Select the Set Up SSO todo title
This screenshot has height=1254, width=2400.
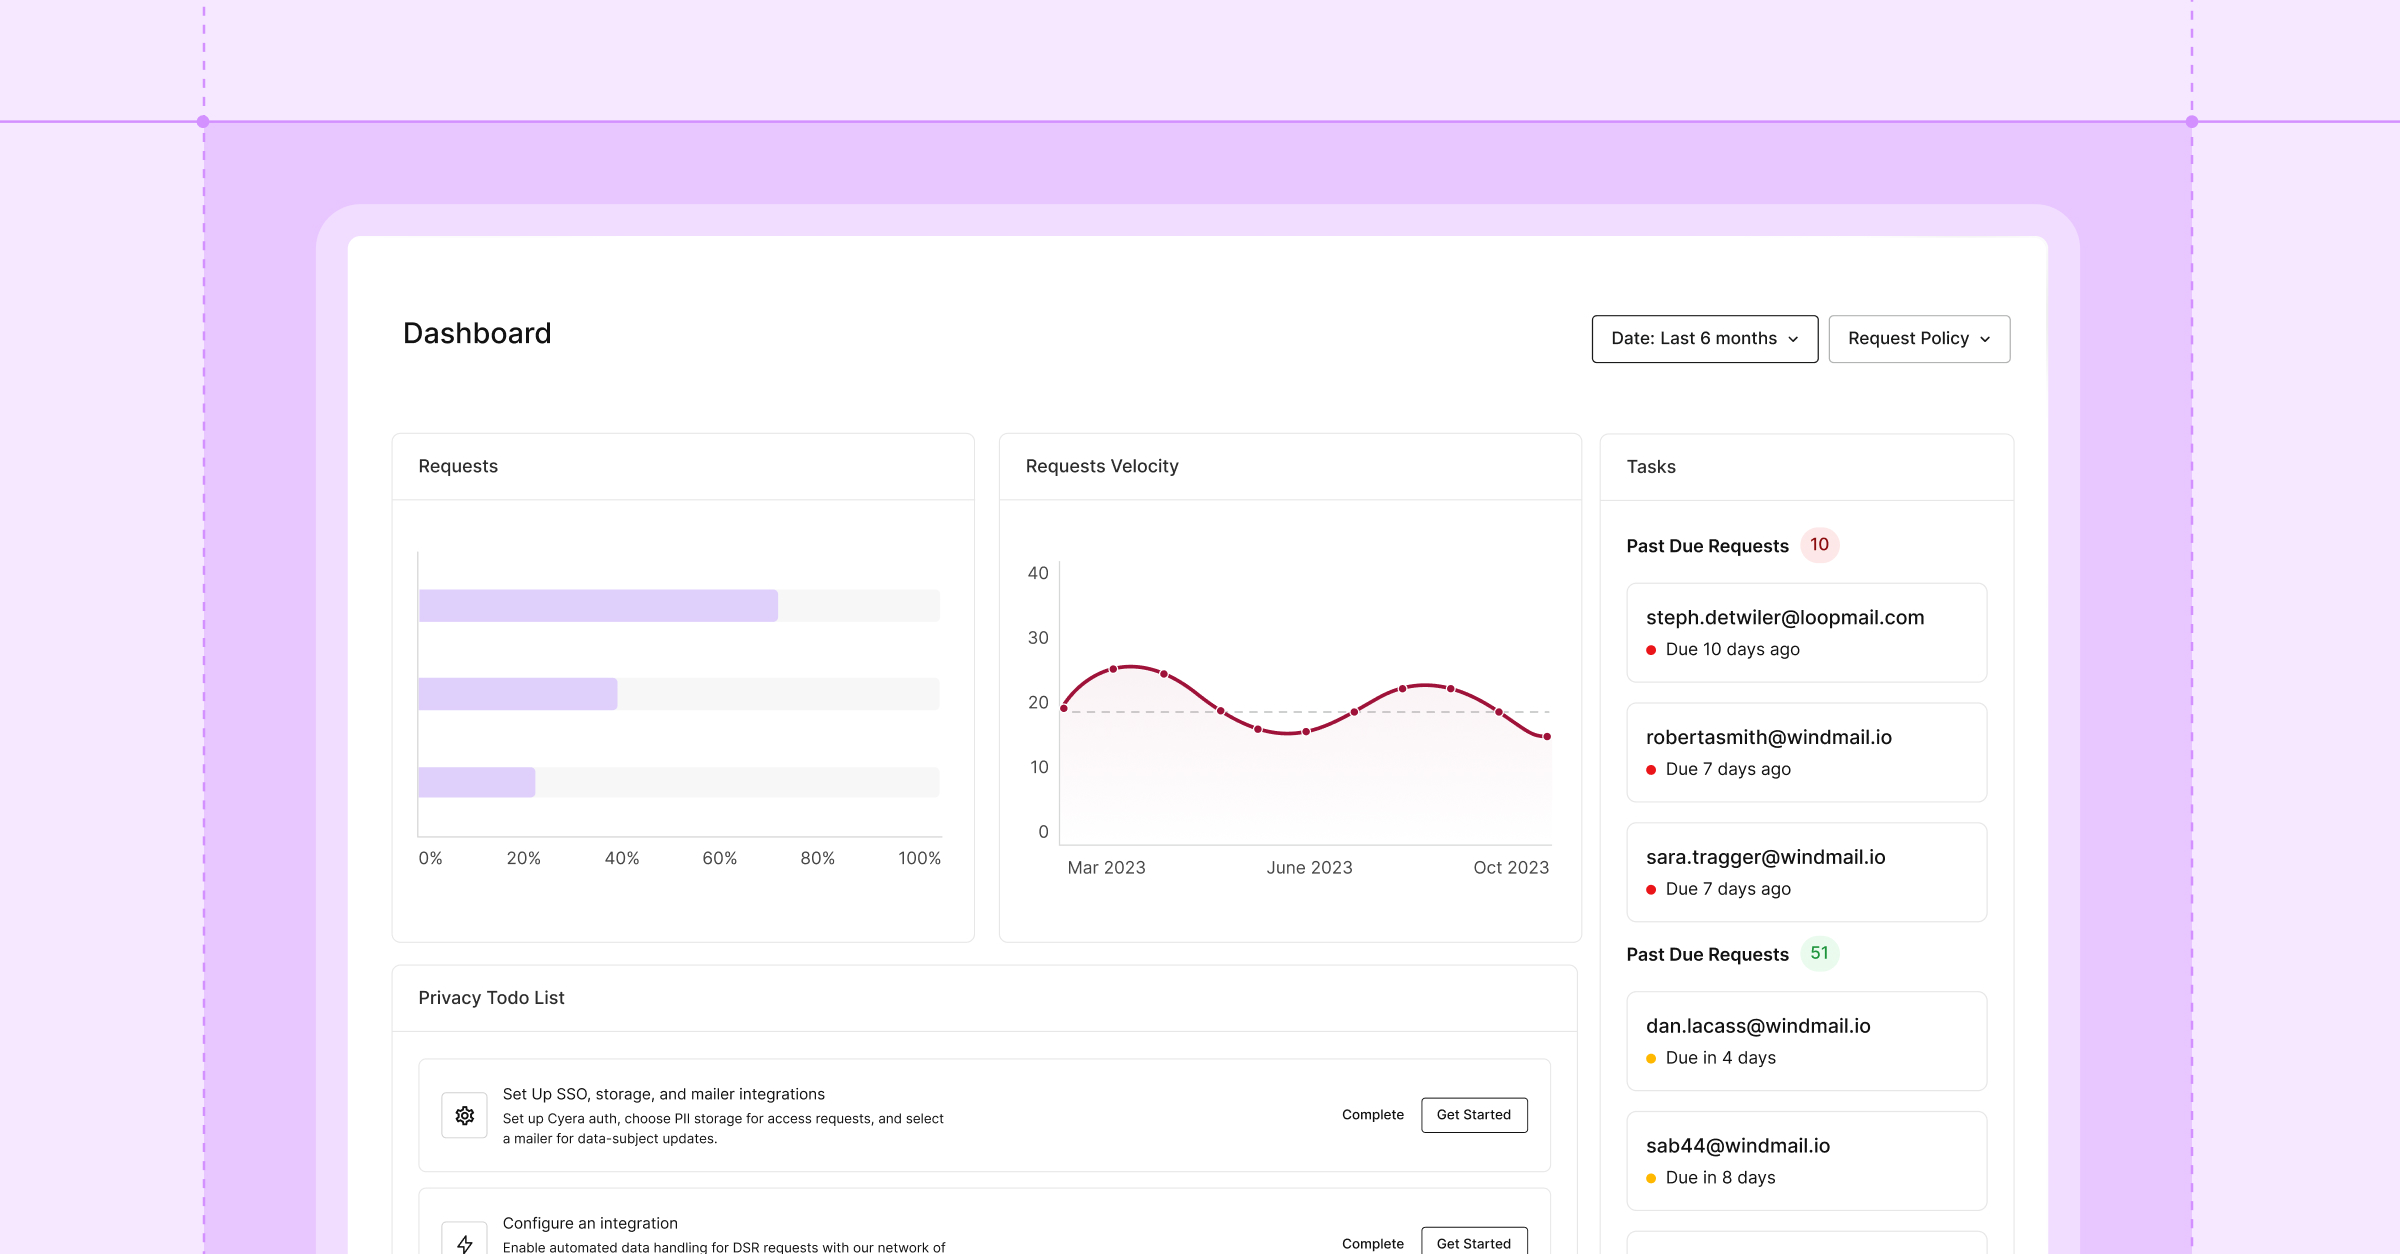(663, 1094)
